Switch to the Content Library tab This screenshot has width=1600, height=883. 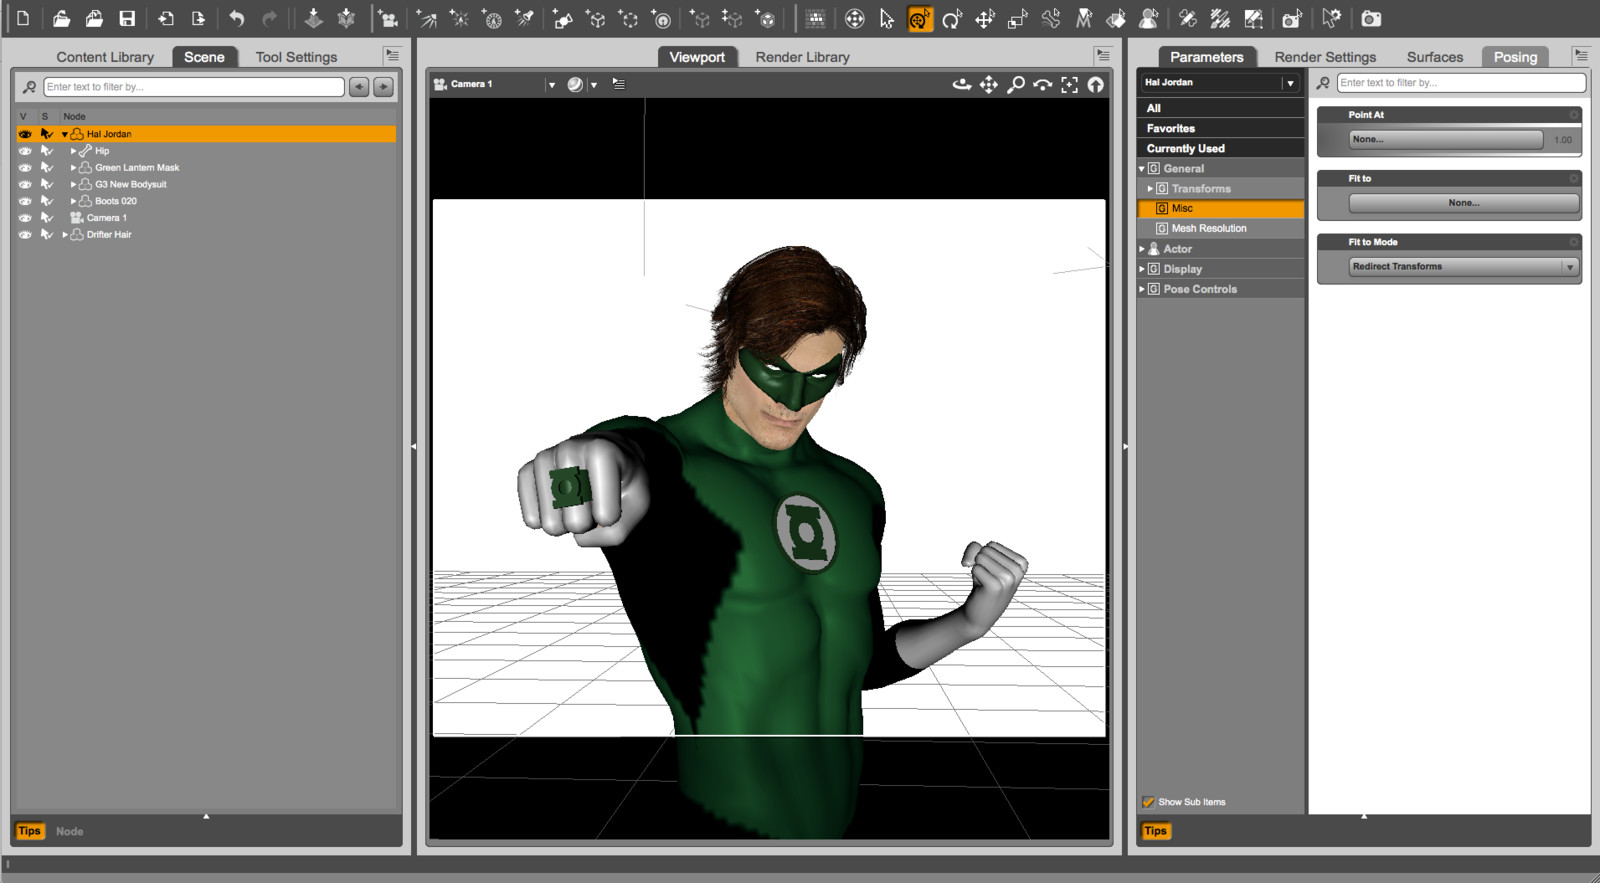(x=105, y=57)
